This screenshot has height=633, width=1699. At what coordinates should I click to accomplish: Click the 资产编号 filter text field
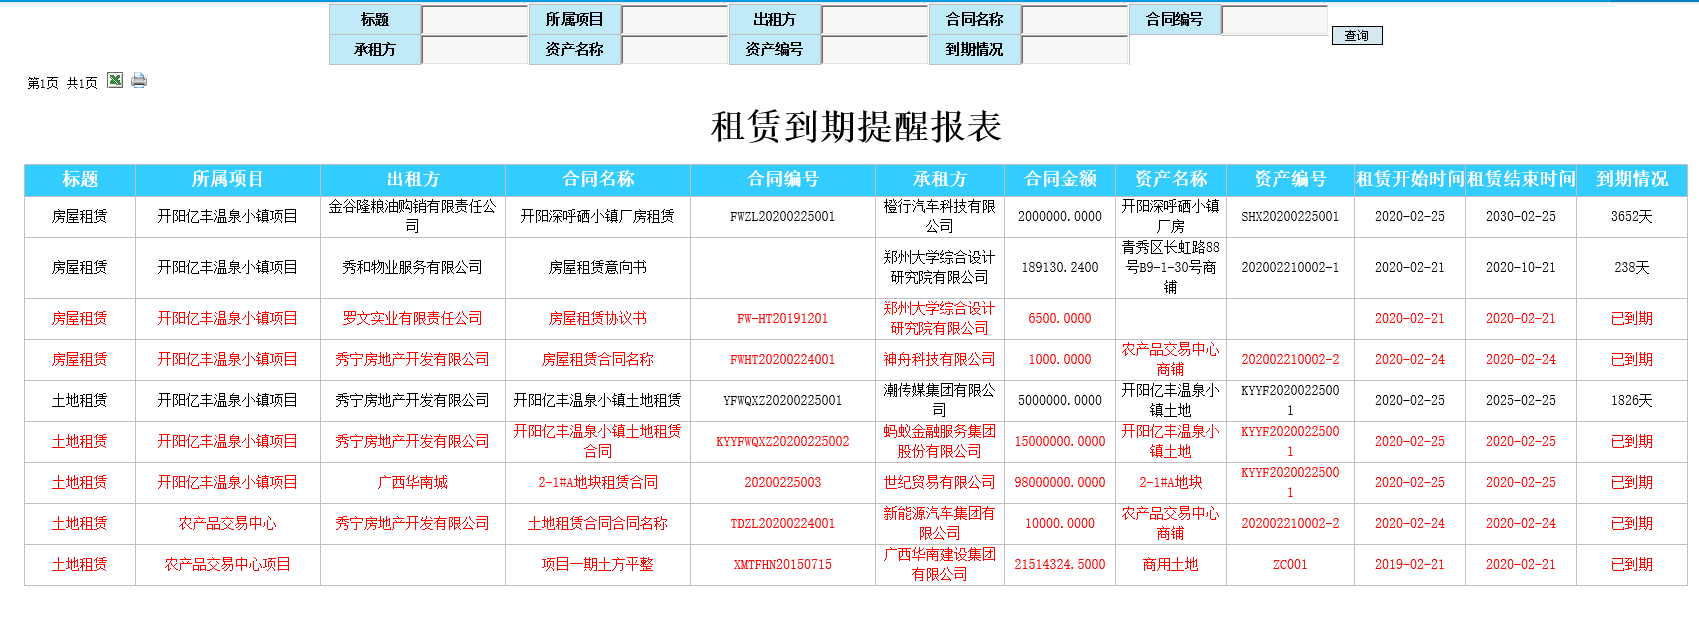click(875, 50)
